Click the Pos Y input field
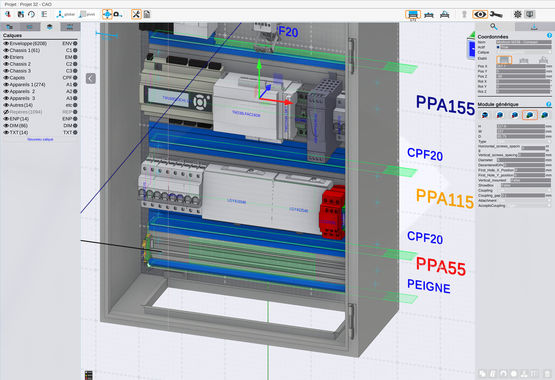555x380 pixels. tap(521, 71)
